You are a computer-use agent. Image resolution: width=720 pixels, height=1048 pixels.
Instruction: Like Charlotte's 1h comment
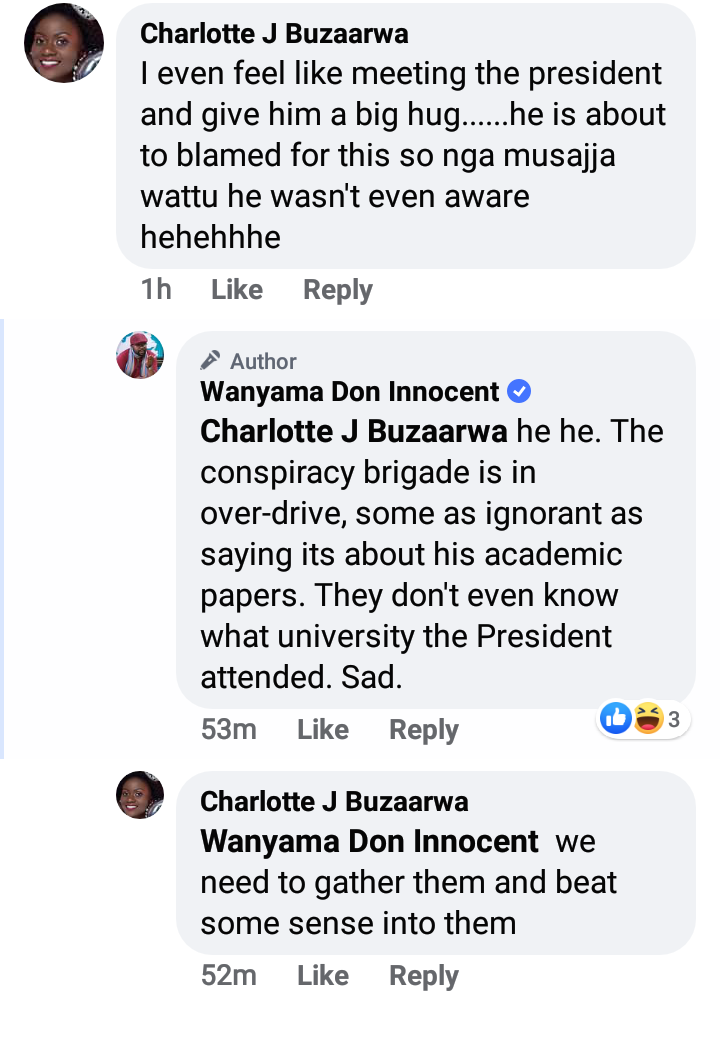point(237,289)
